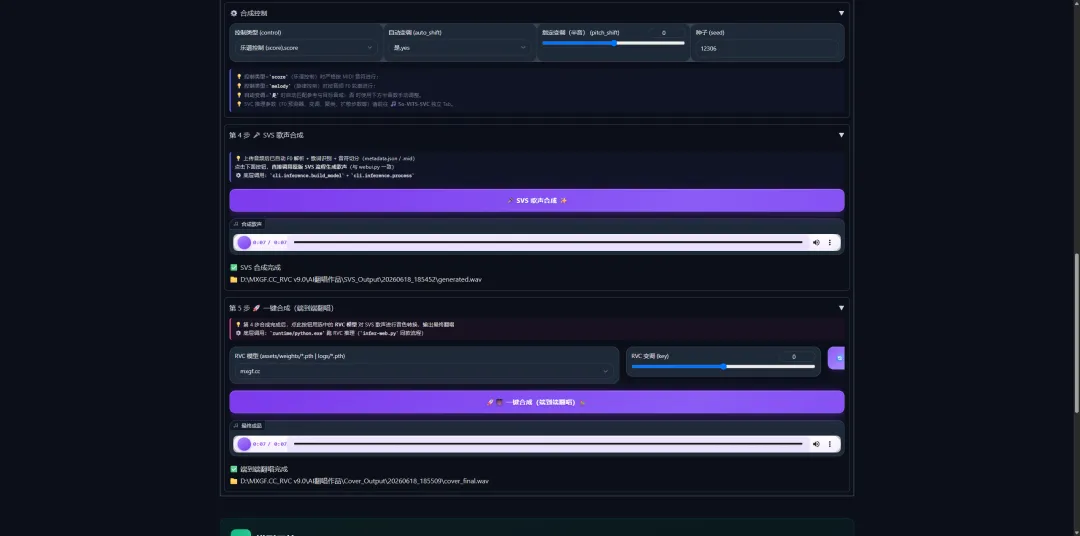Open the RVC model dropdown showing mxgf.cc
Viewport: 1080px width, 536px height.
(x=424, y=371)
